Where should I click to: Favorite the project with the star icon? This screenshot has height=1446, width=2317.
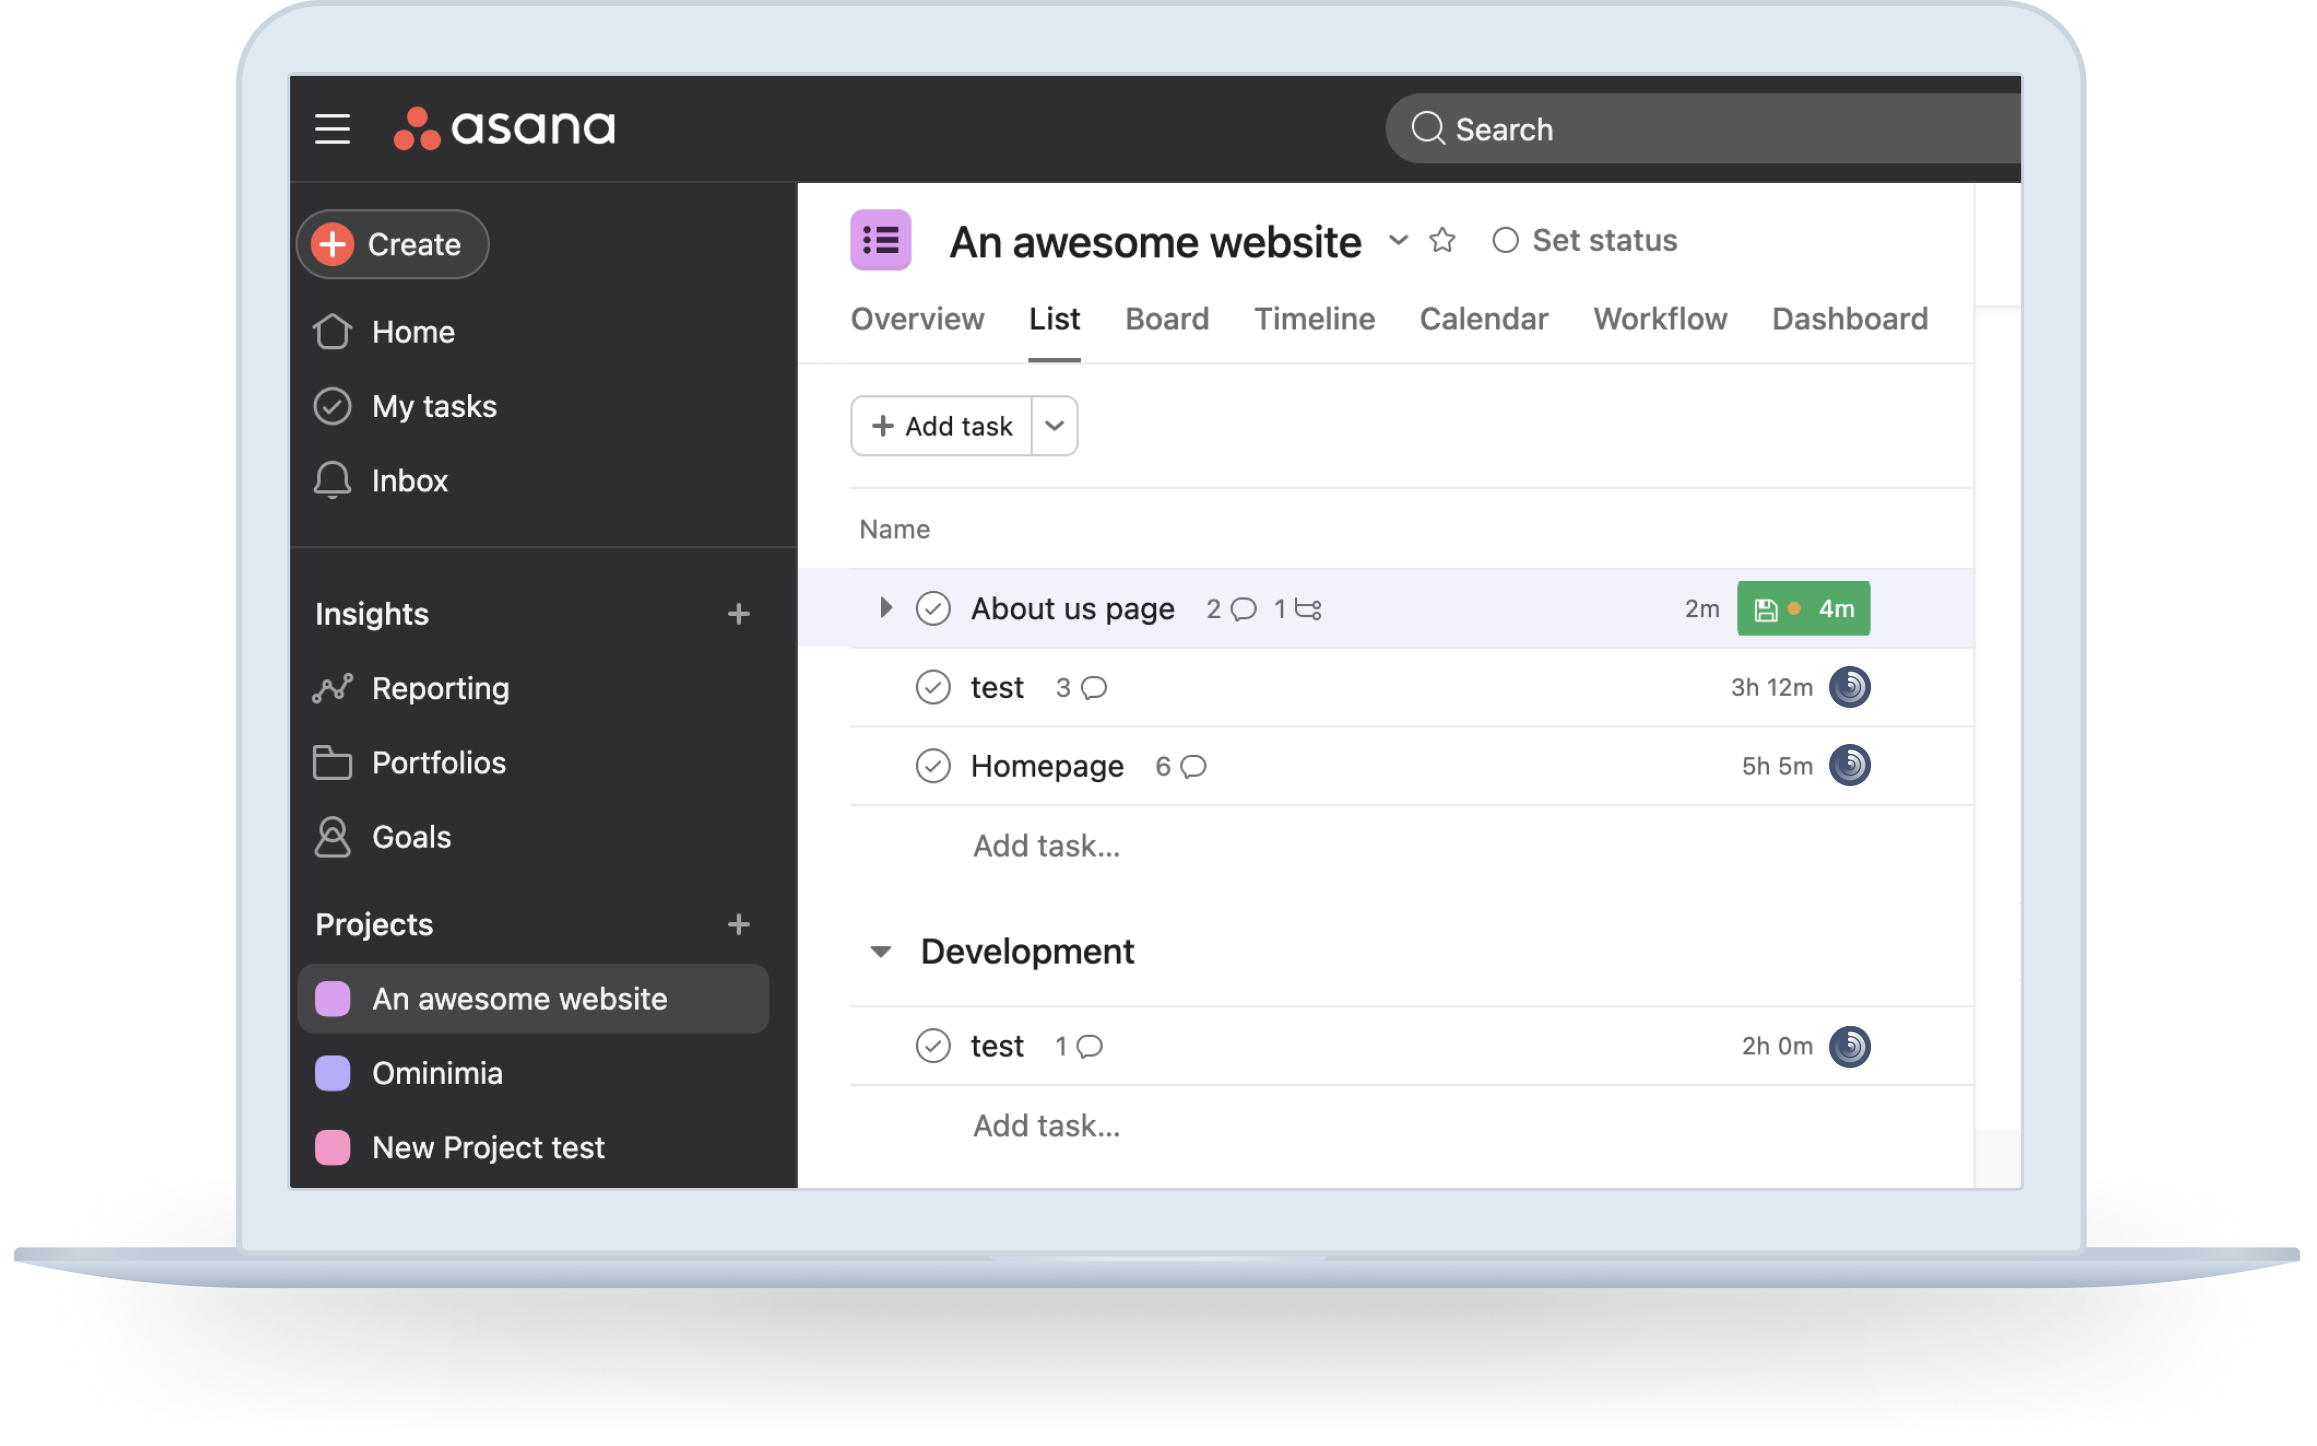[1442, 240]
